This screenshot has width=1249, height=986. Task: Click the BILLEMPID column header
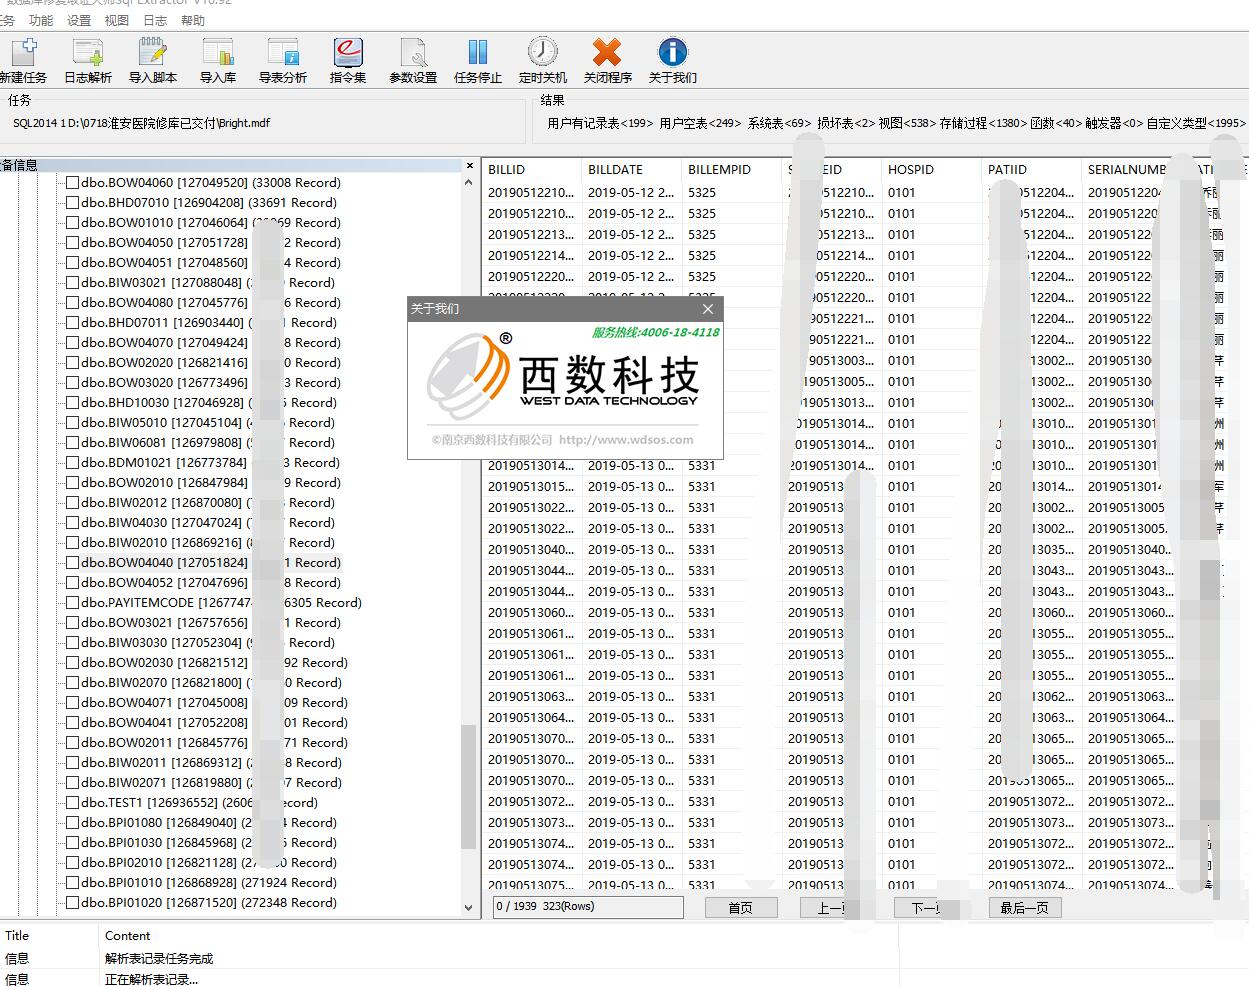click(x=730, y=170)
